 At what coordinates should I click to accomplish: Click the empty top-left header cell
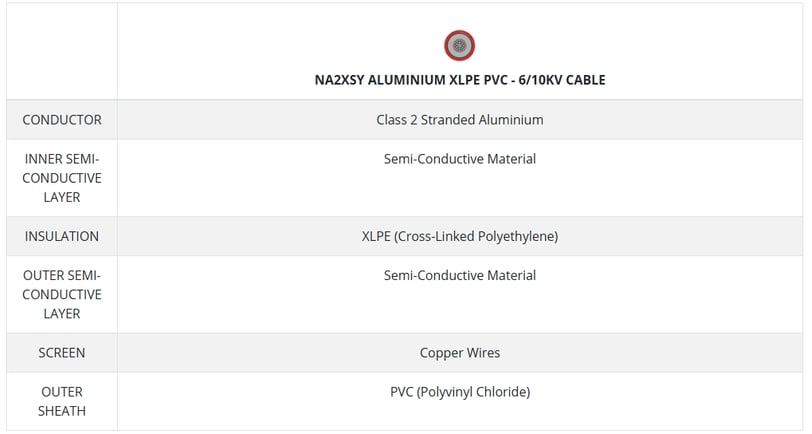point(62,51)
